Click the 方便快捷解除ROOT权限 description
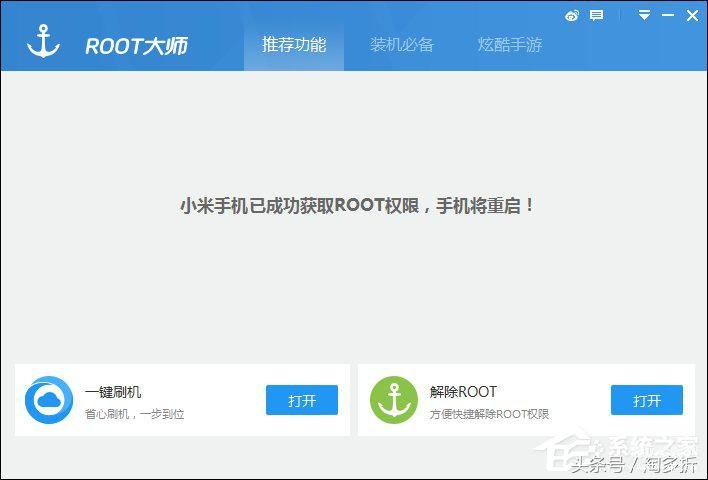The height and width of the screenshot is (480, 708). 489,414
